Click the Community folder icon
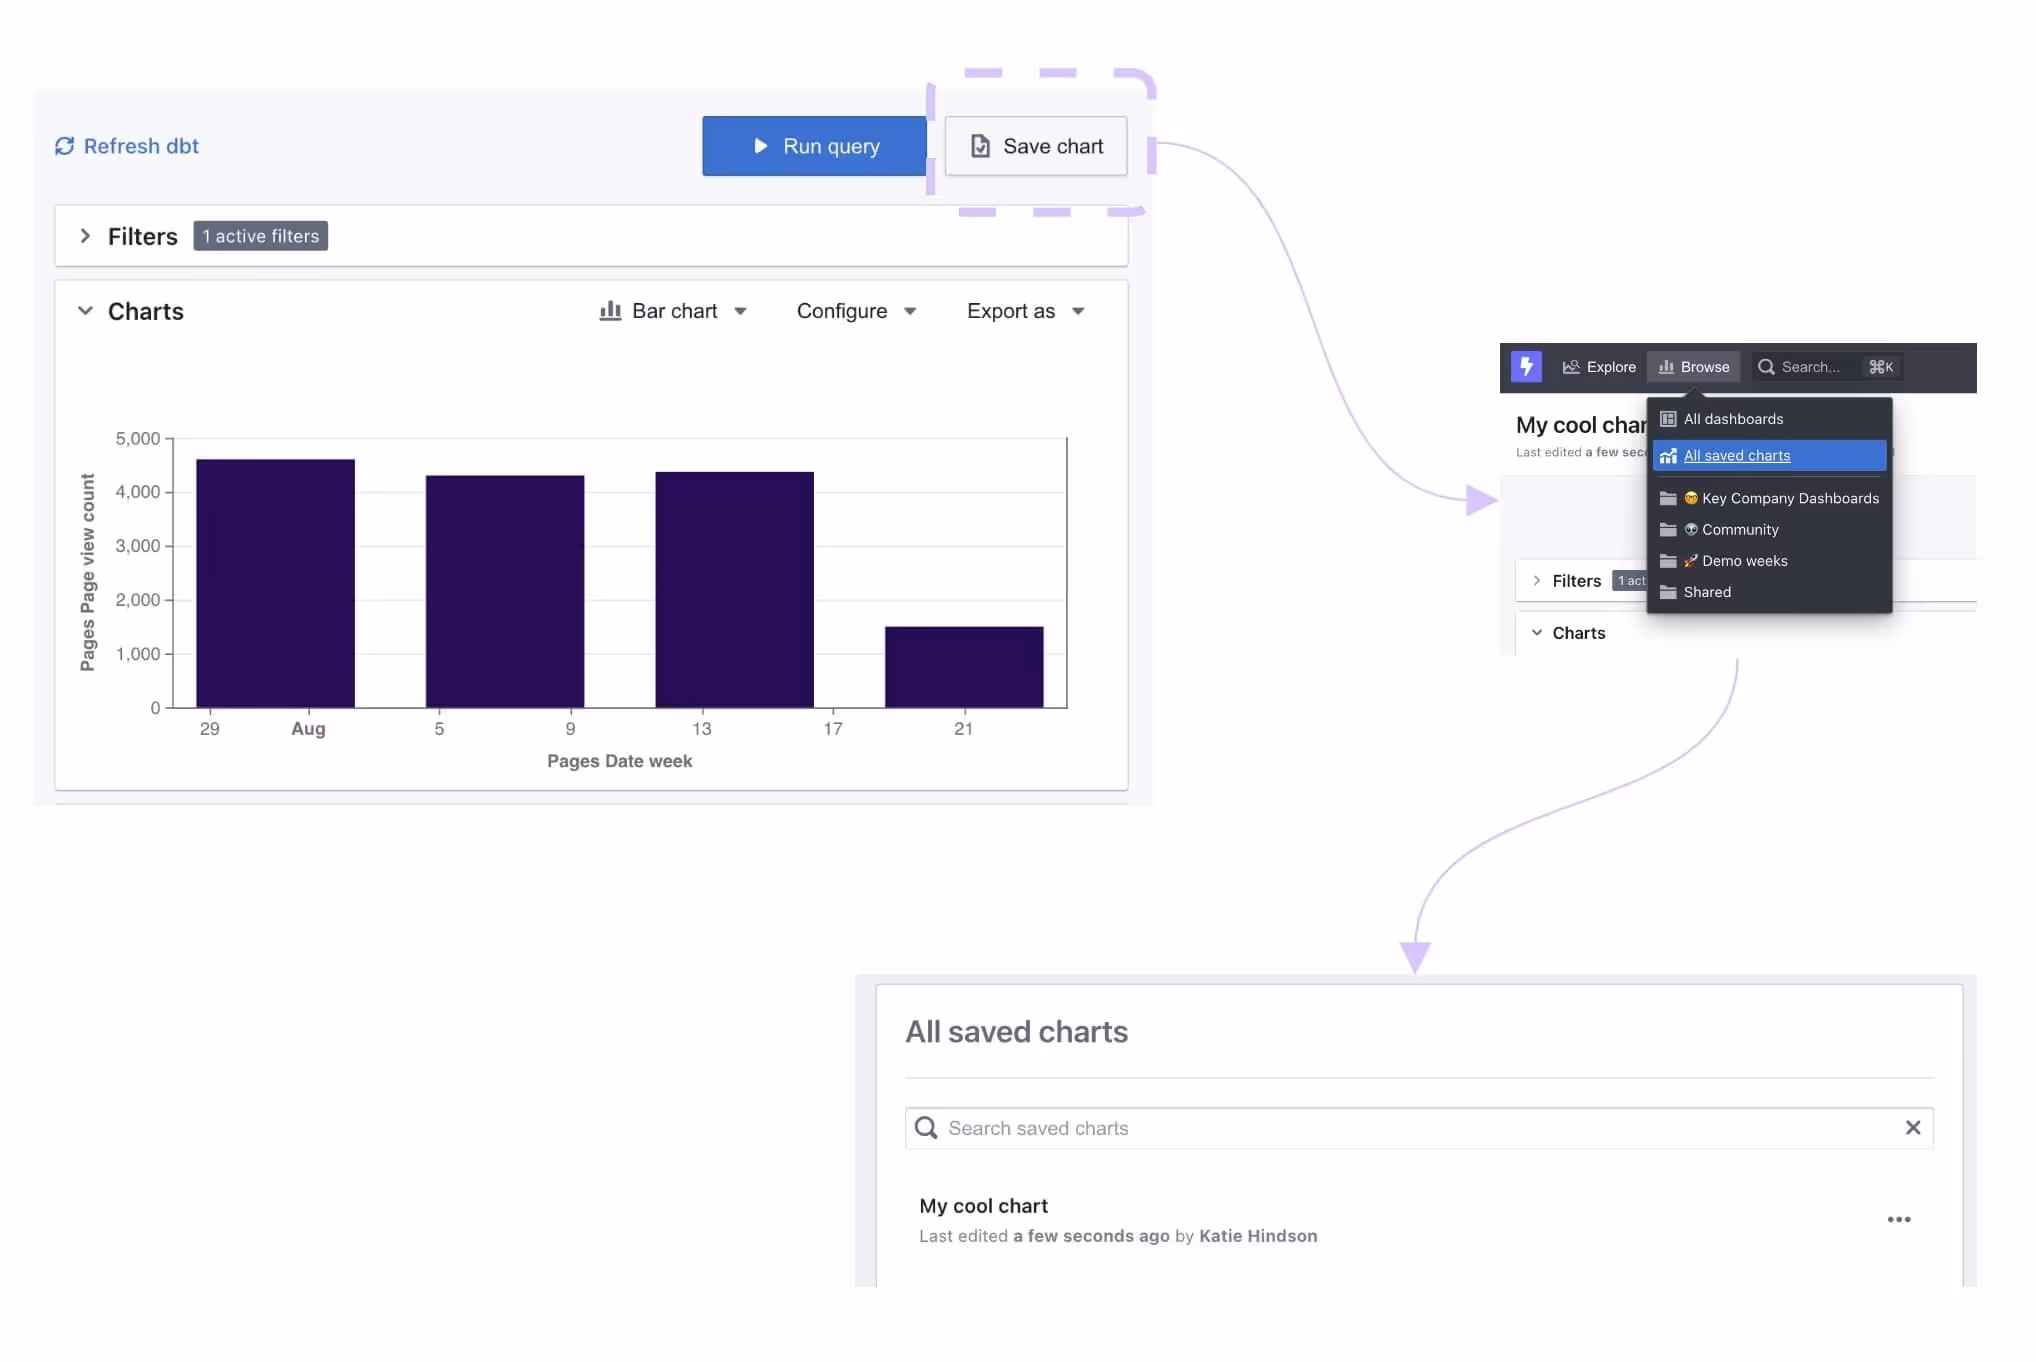2036x1362 pixels. click(1668, 530)
